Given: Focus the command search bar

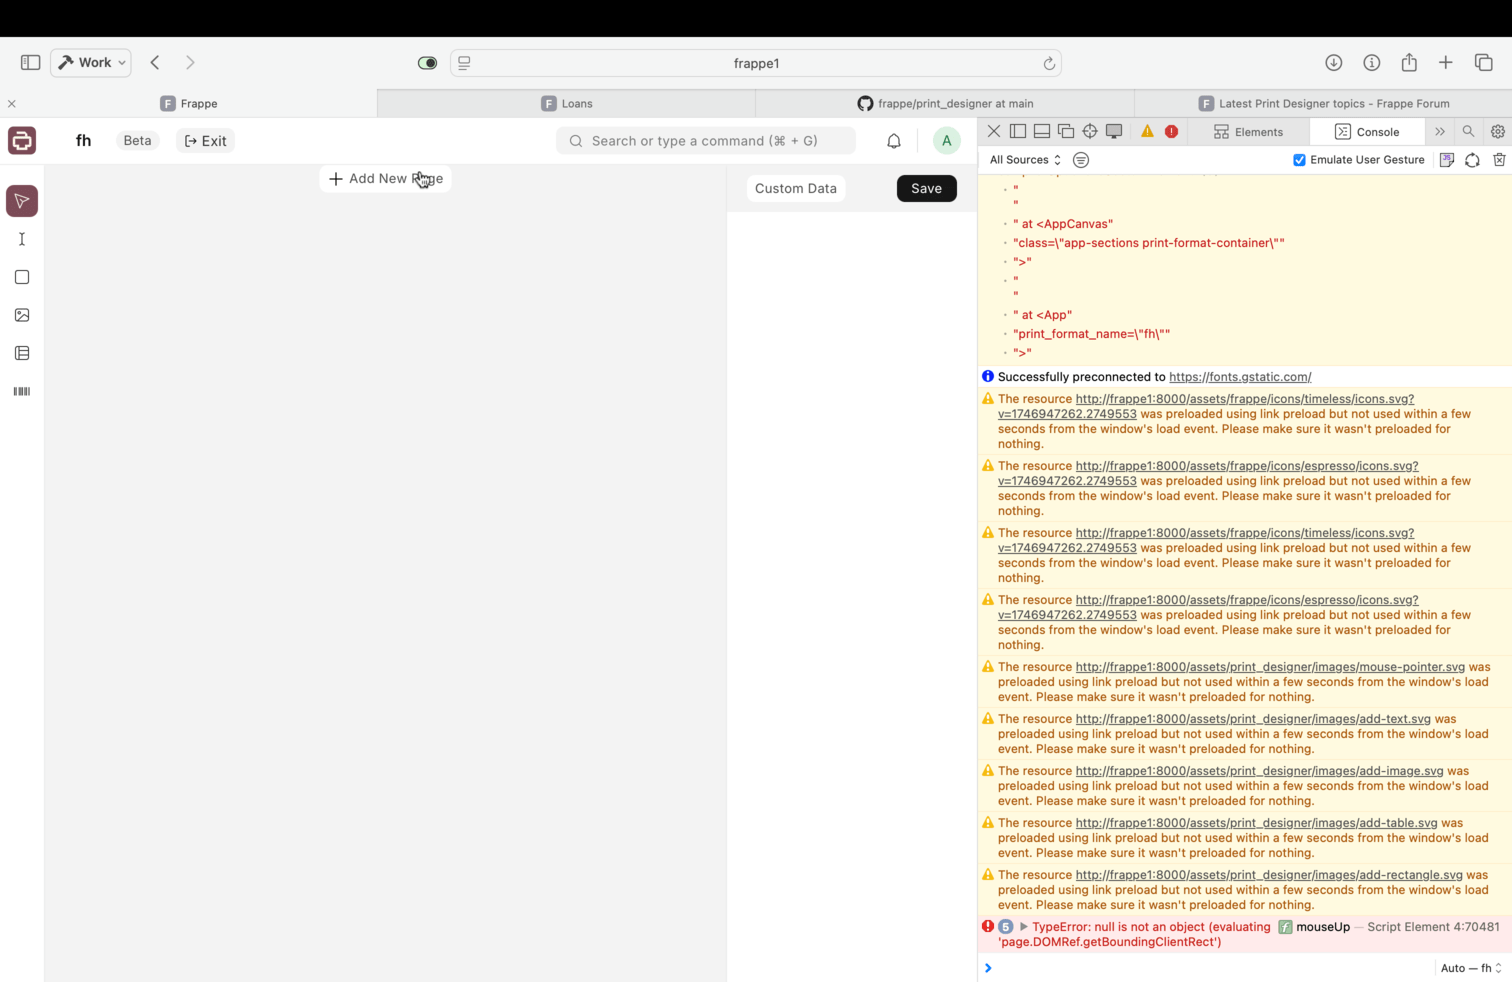Looking at the screenshot, I should point(706,141).
